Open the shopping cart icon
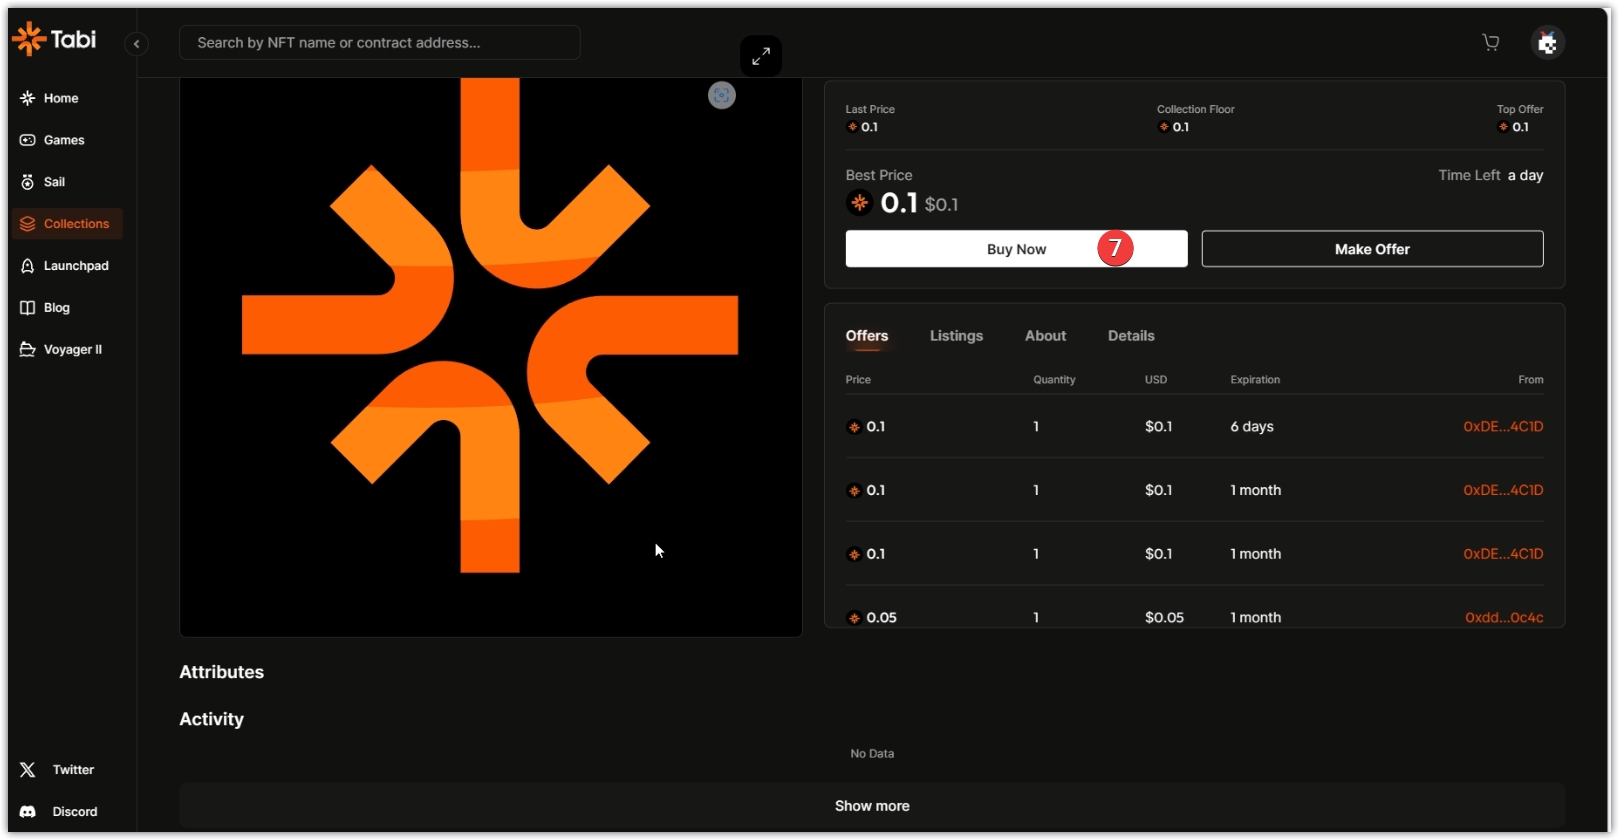Screen dimensions: 1619x840 pyautogui.click(x=1490, y=42)
